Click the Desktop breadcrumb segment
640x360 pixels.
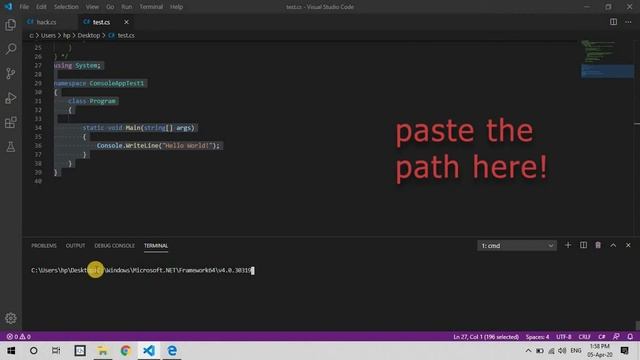tap(89, 36)
